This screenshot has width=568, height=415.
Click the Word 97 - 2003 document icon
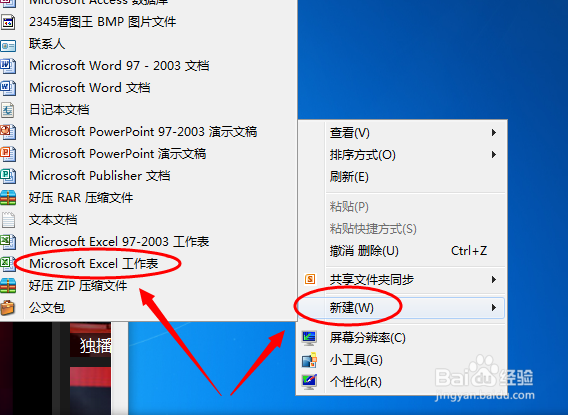coord(8,66)
